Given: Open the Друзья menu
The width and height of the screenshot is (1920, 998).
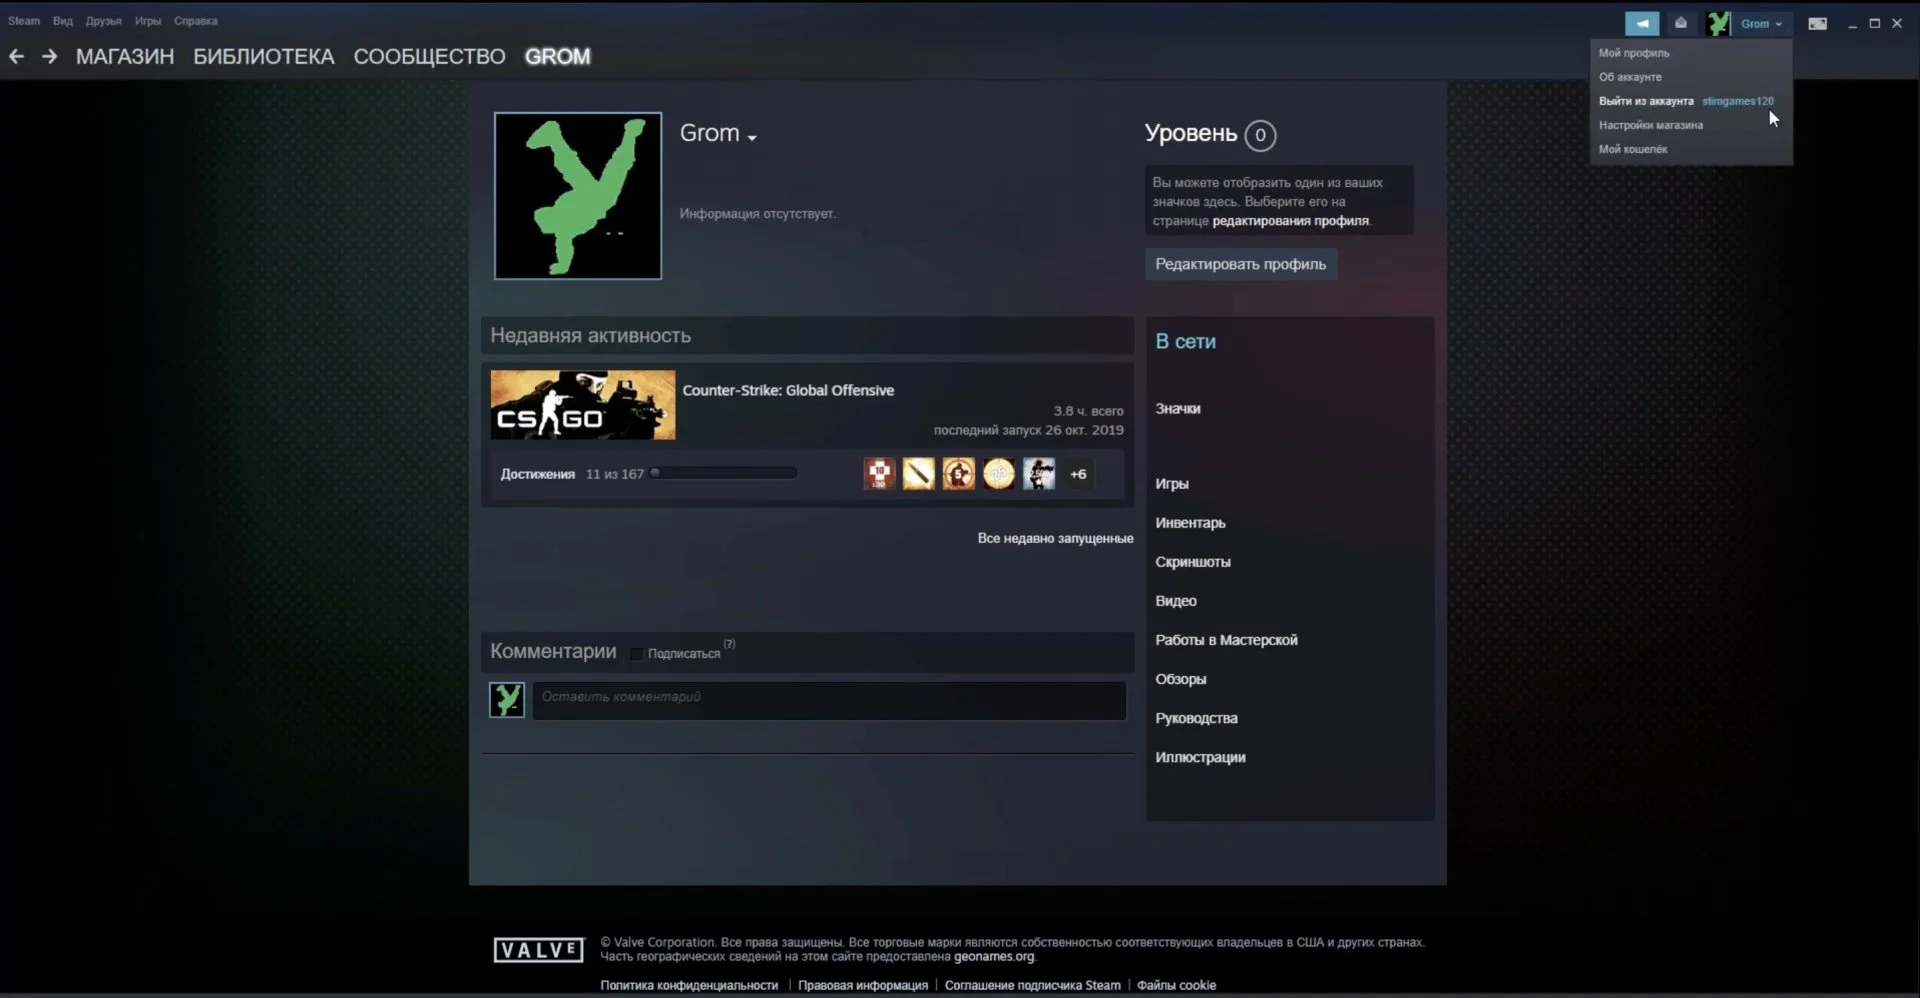Looking at the screenshot, I should tap(104, 21).
